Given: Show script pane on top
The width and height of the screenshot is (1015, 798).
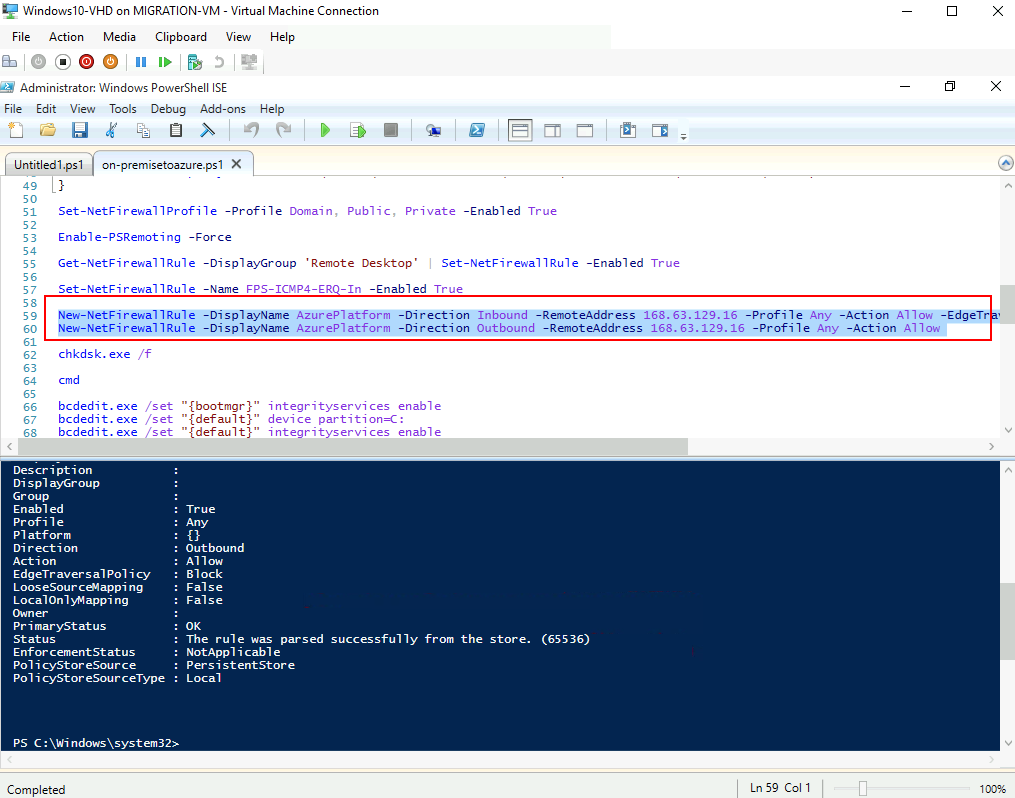Looking at the screenshot, I should click(x=520, y=130).
